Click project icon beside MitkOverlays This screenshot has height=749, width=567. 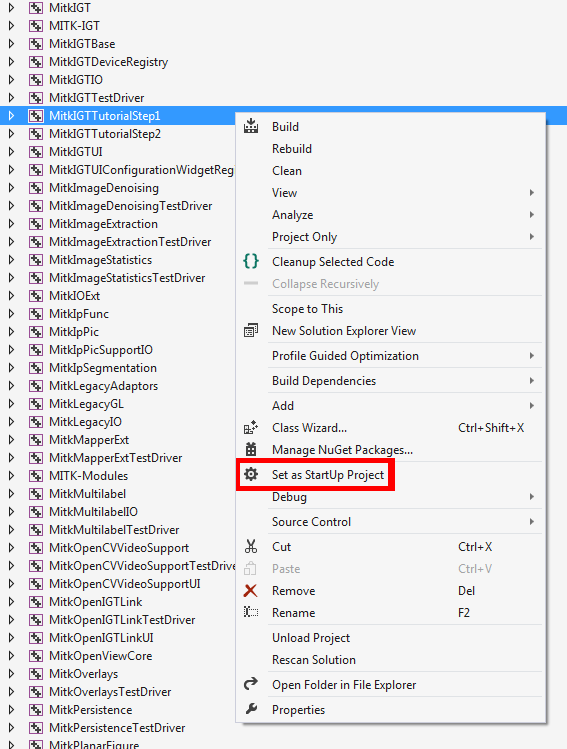pos(35,674)
